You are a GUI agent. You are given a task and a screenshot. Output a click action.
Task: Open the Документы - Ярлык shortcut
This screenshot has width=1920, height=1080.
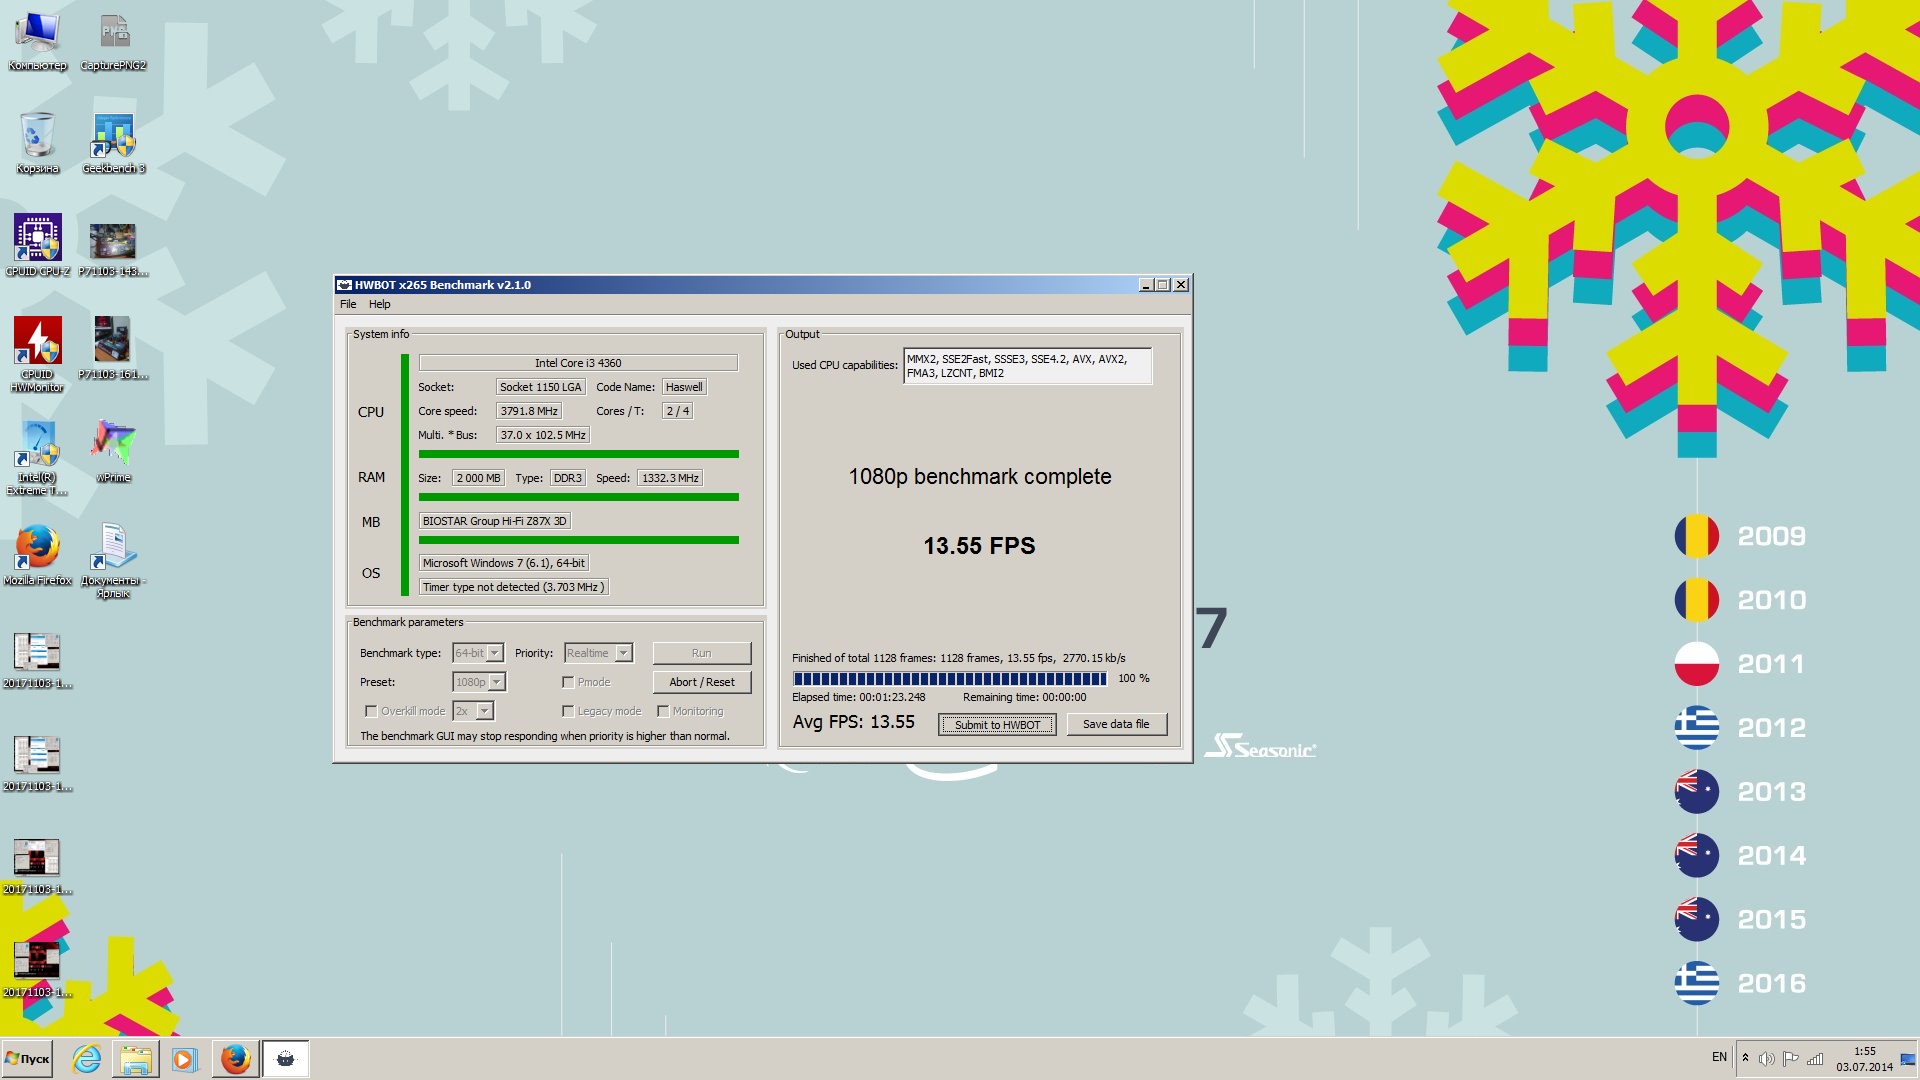tap(113, 561)
